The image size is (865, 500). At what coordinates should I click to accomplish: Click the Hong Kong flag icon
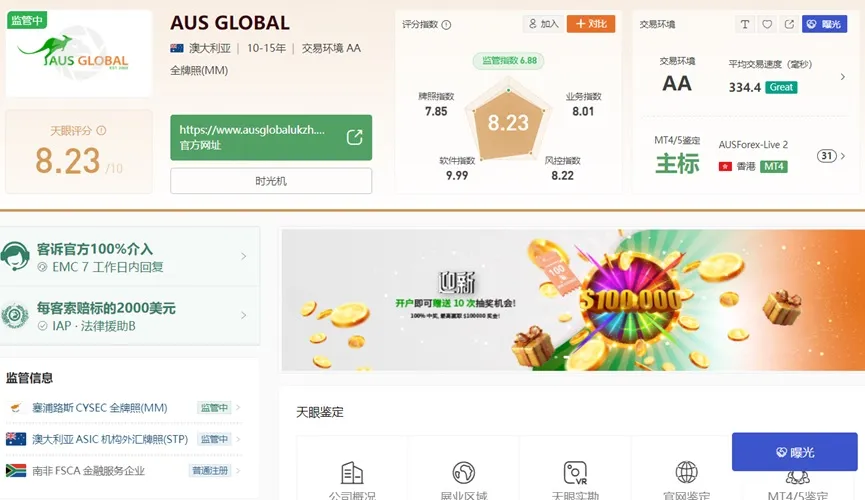[x=725, y=166]
